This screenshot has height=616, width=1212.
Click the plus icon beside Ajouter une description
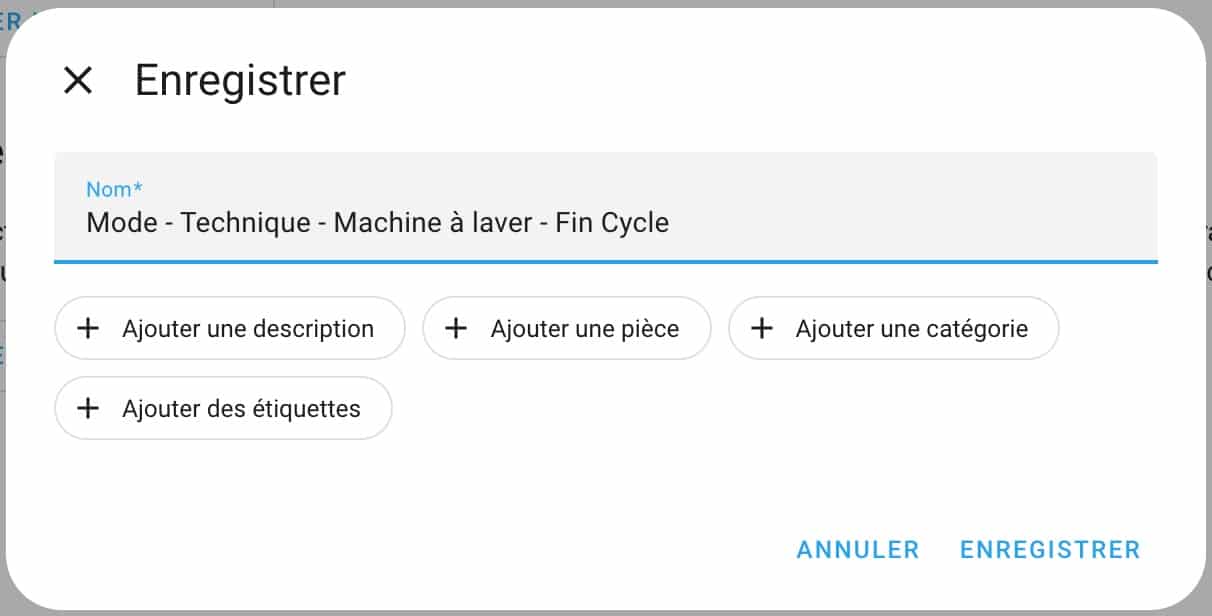(x=88, y=328)
